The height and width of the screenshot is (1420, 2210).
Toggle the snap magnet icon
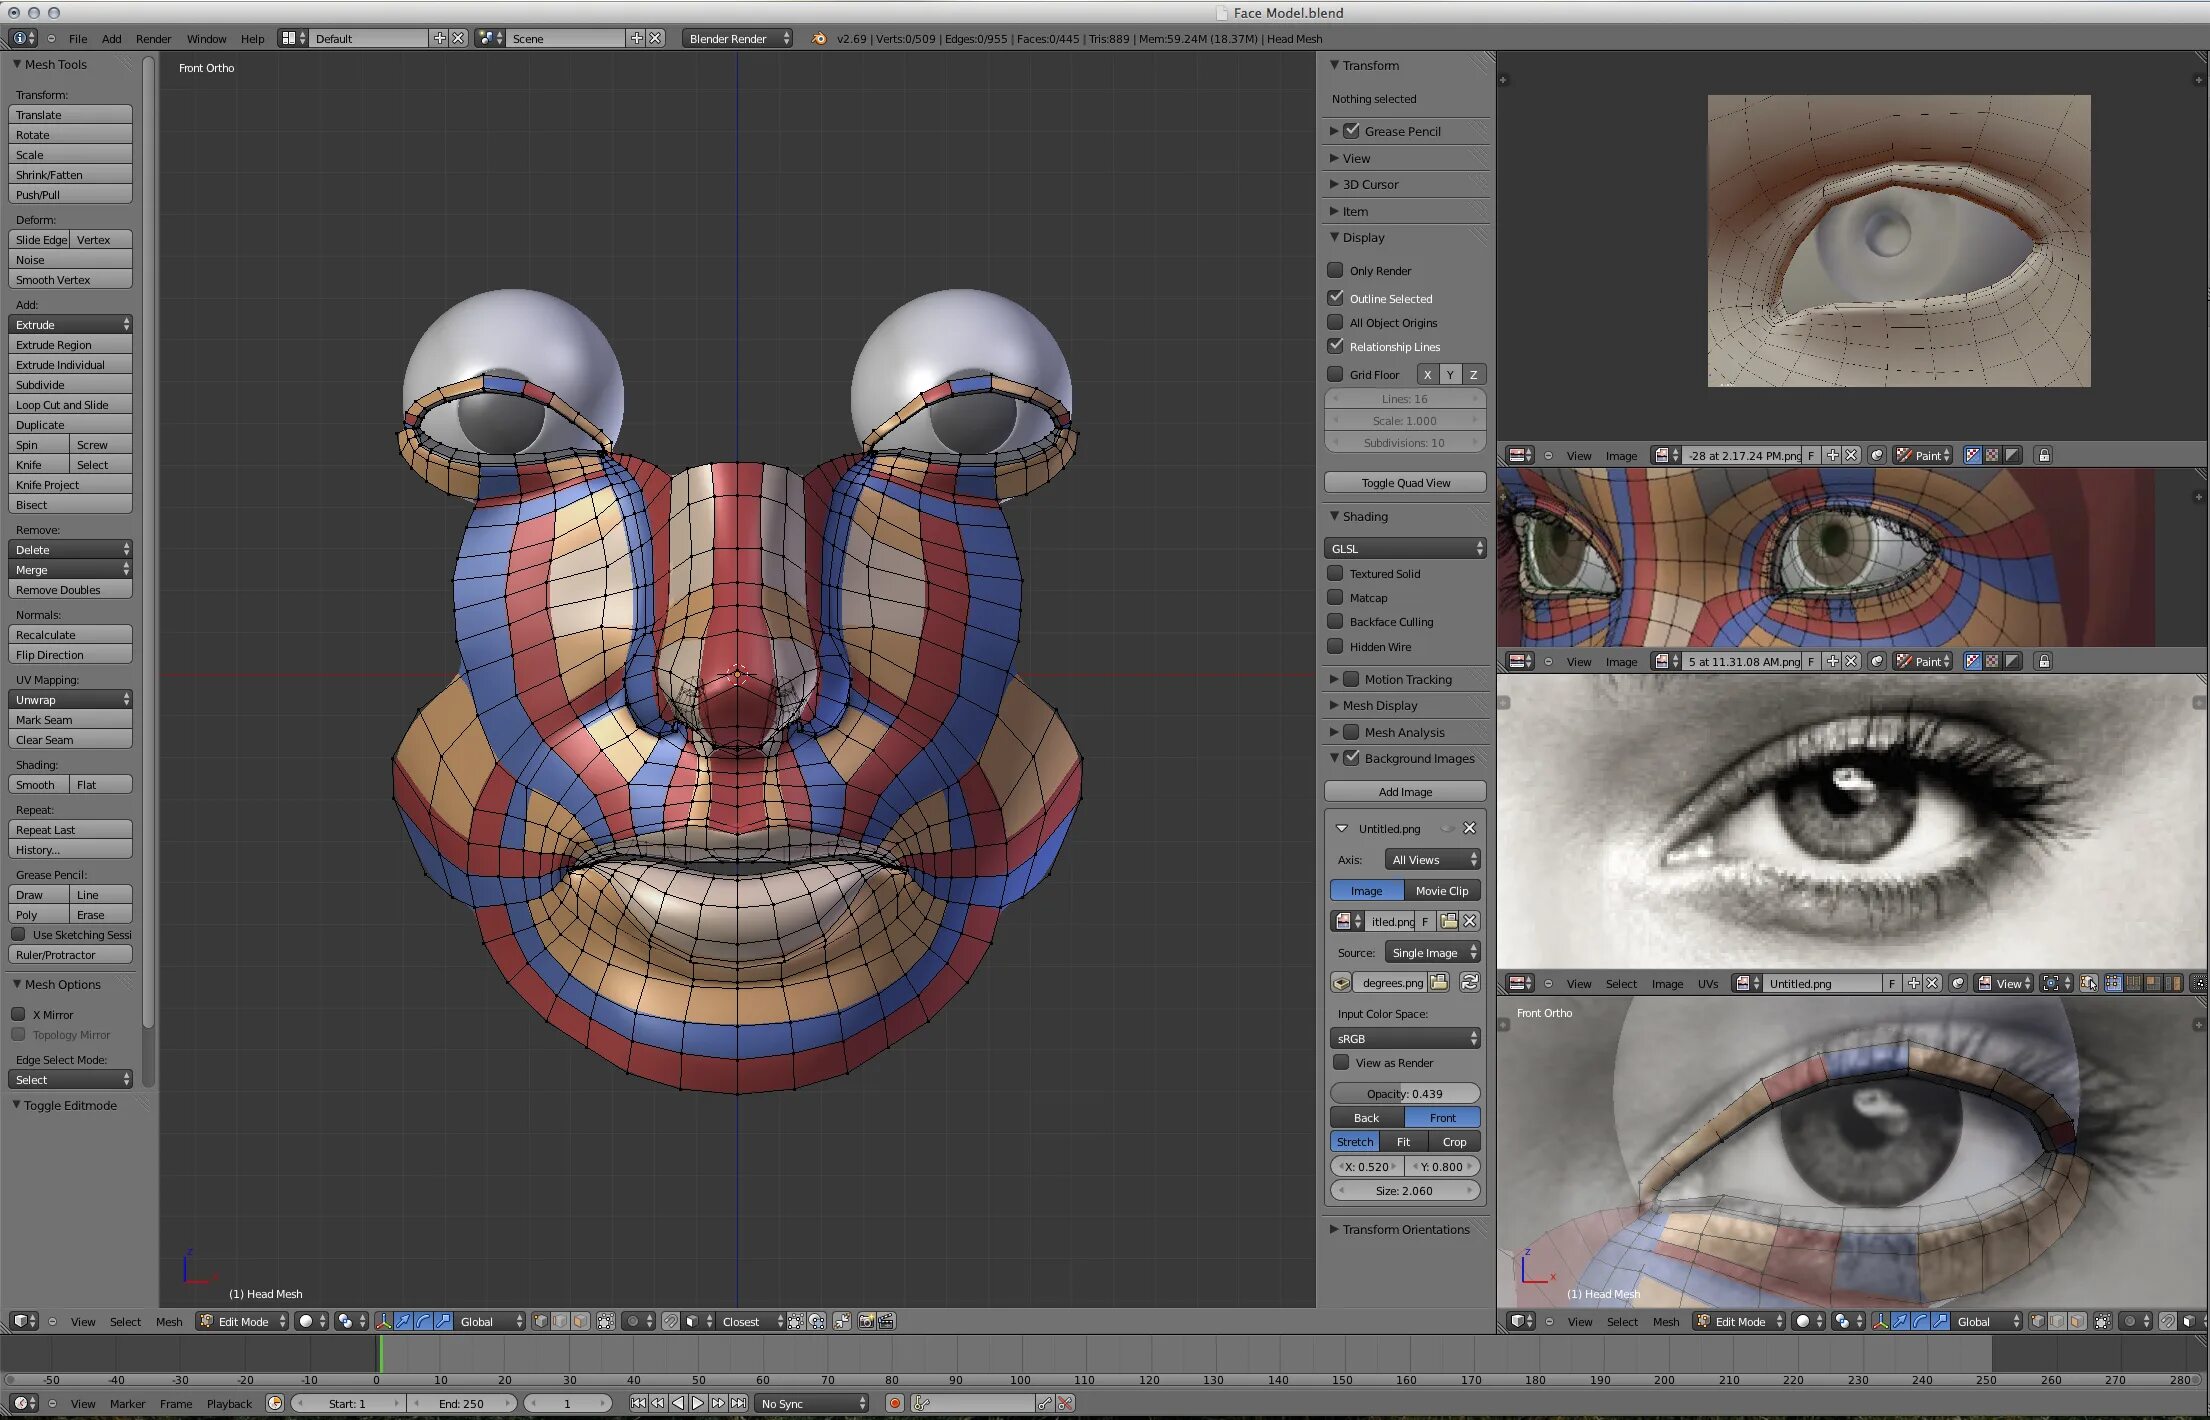coord(671,1321)
